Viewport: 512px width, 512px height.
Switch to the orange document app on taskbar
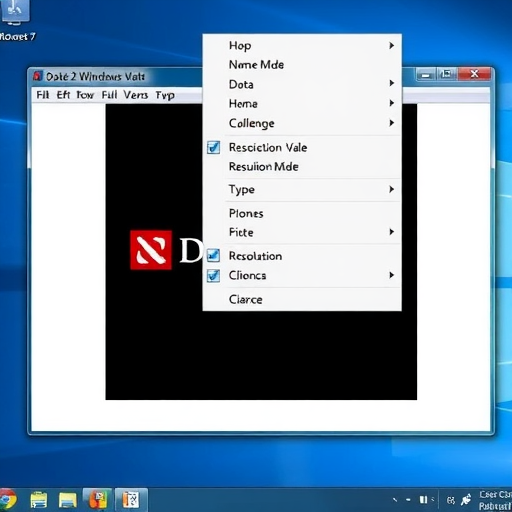[x=131, y=500]
